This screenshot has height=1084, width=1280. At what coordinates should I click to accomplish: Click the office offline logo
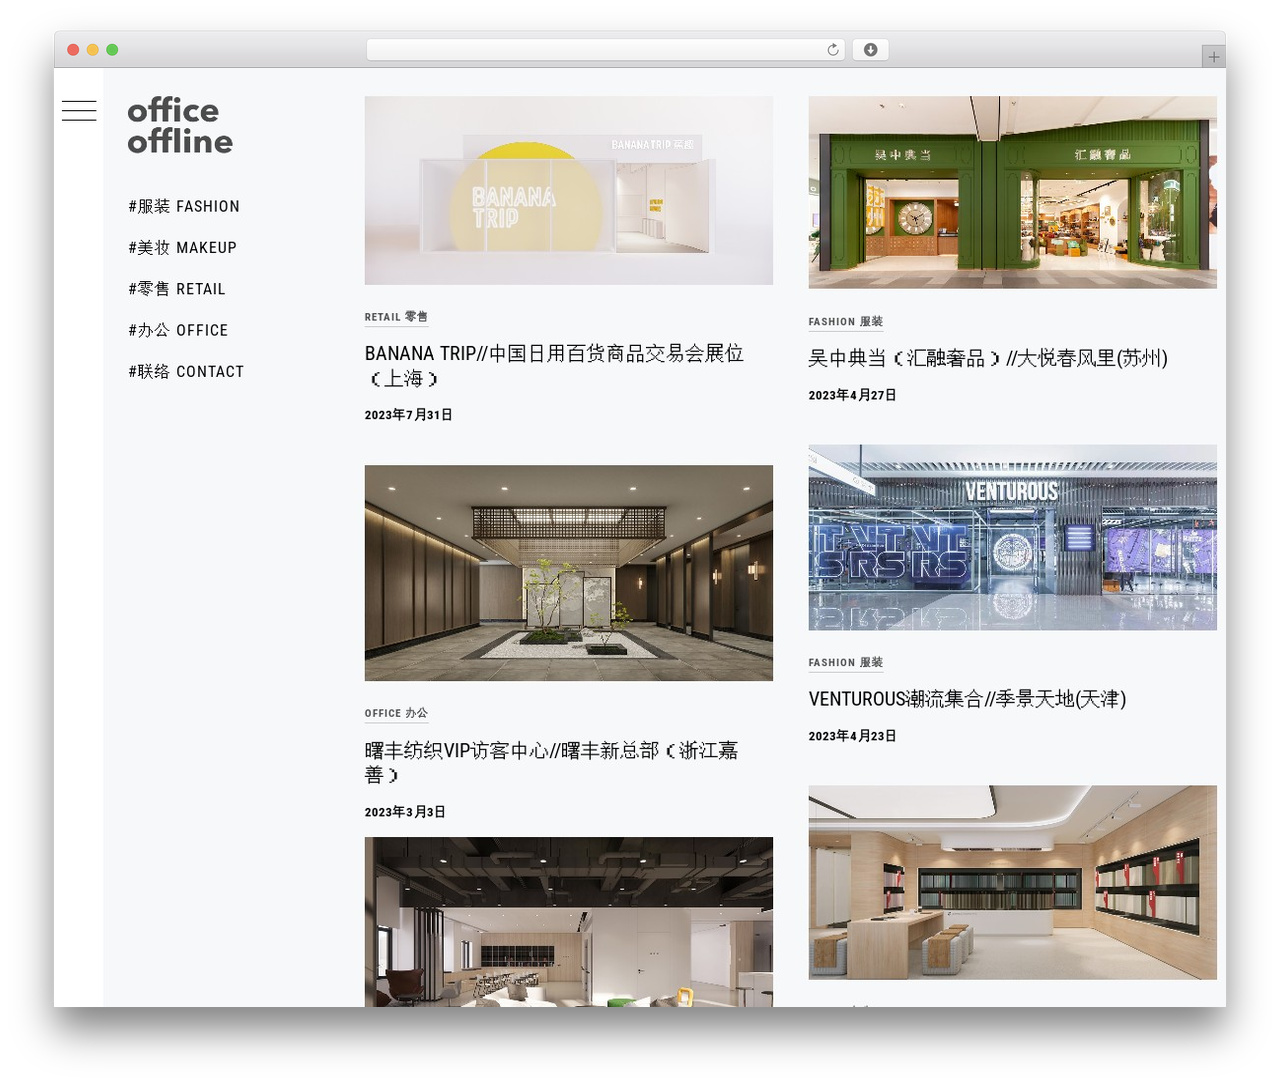tap(180, 126)
